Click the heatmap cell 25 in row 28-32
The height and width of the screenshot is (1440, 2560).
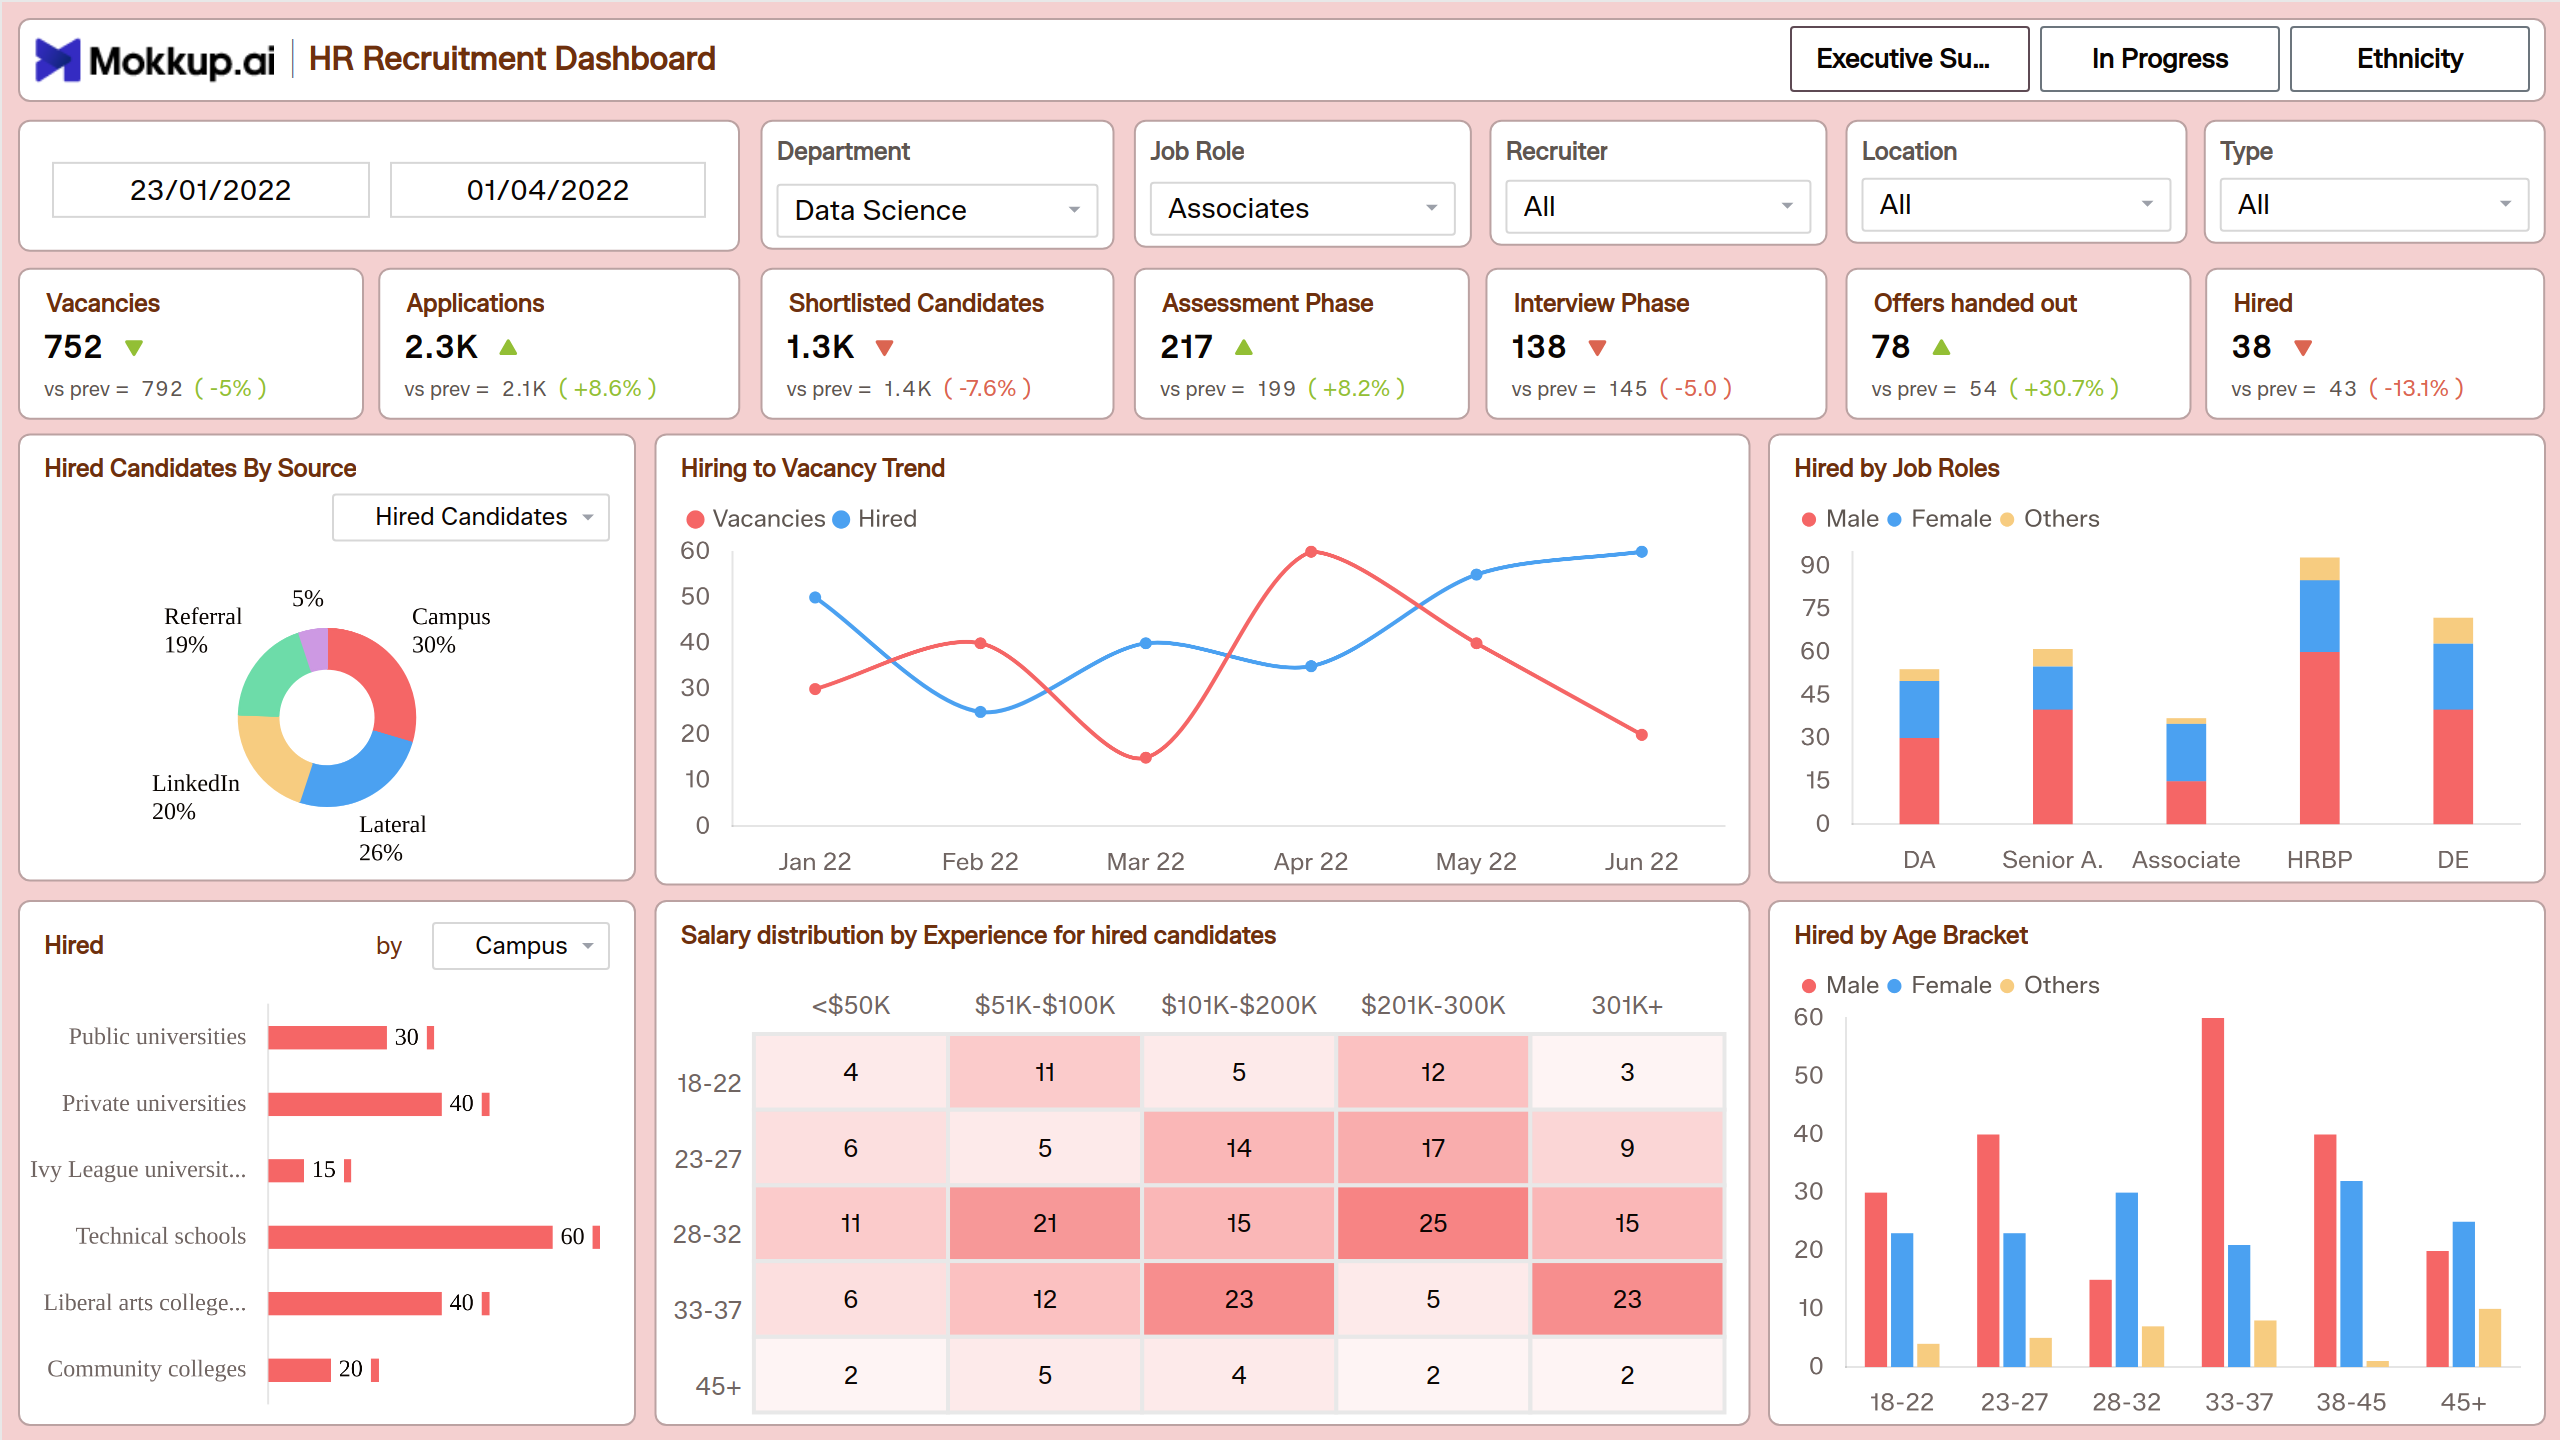1433,1223
